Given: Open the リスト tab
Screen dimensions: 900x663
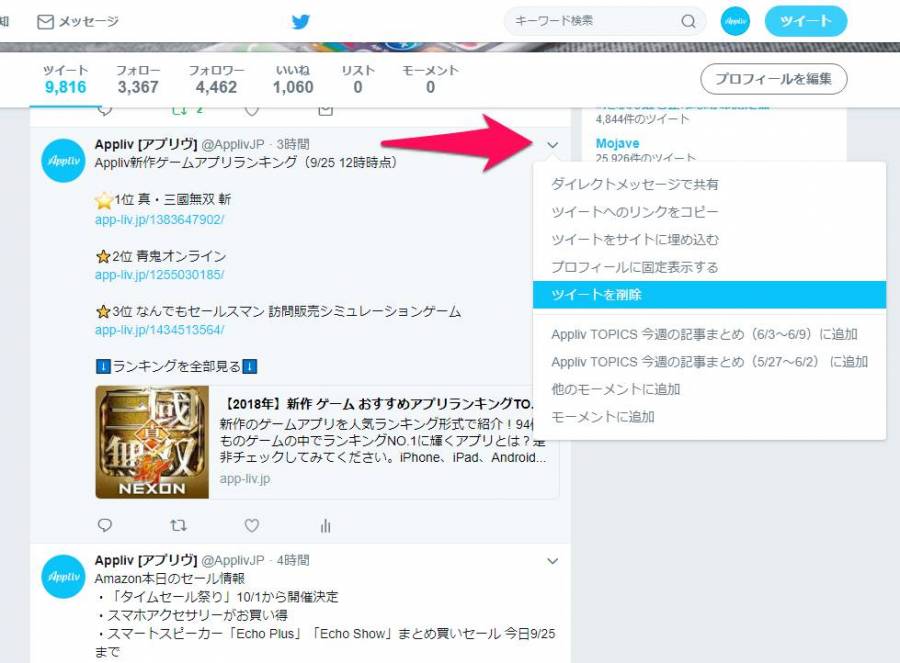Looking at the screenshot, I should pyautogui.click(x=358, y=79).
